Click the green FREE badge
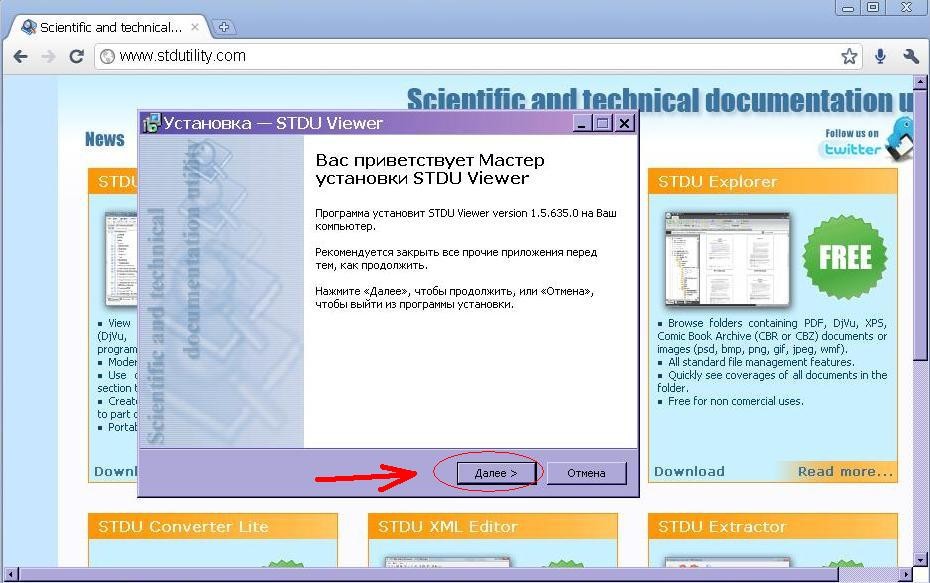 (845, 257)
